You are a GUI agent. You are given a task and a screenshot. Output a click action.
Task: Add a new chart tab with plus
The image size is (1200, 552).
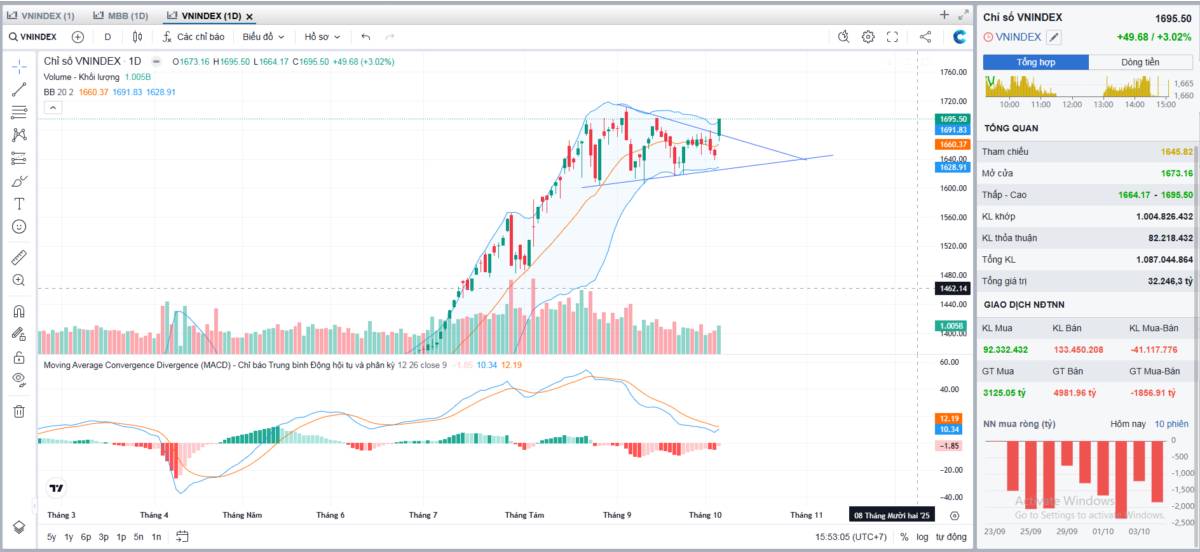click(x=944, y=15)
